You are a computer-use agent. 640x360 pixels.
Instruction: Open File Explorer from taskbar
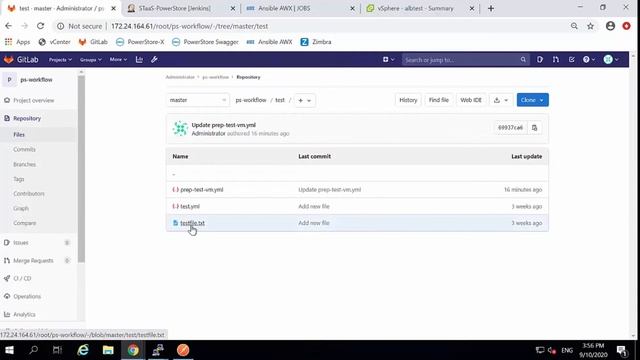(108, 350)
